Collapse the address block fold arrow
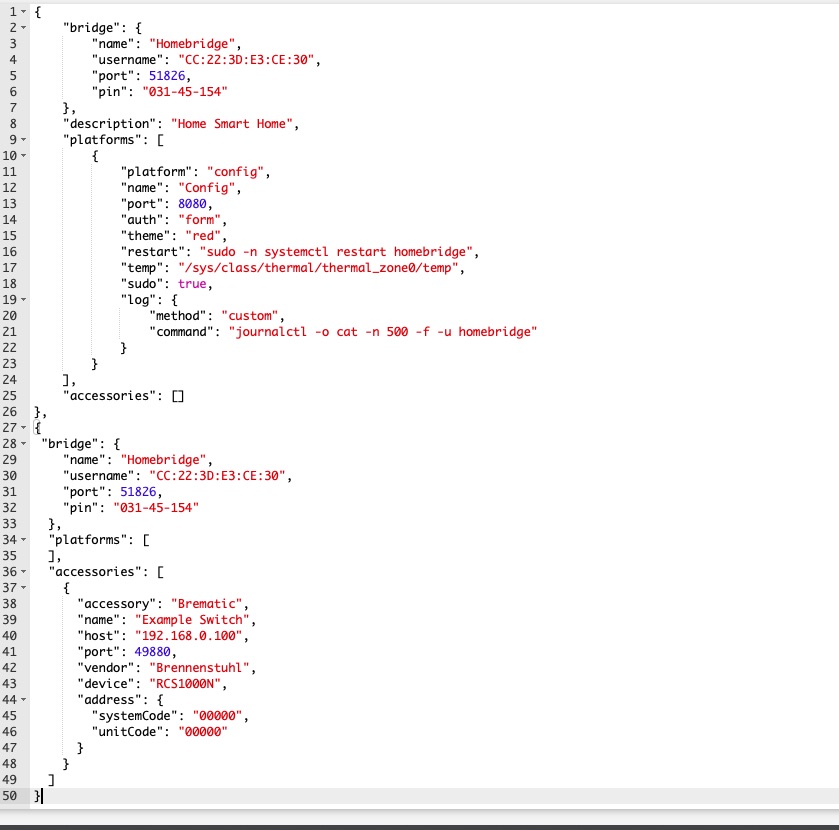The image size is (839, 830). coord(24,699)
